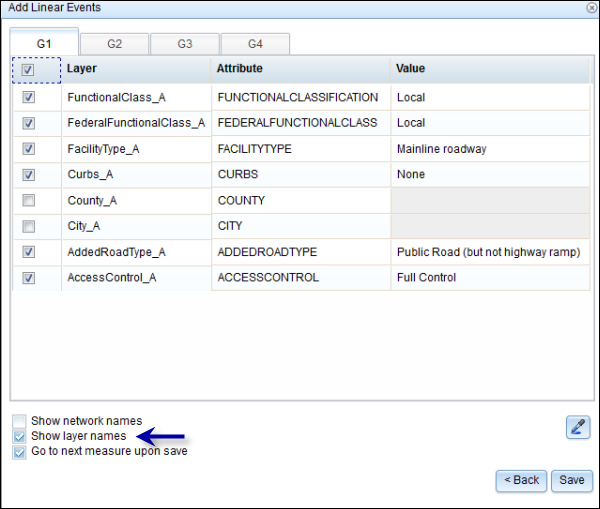Disable Show layer names option

(x=20, y=436)
